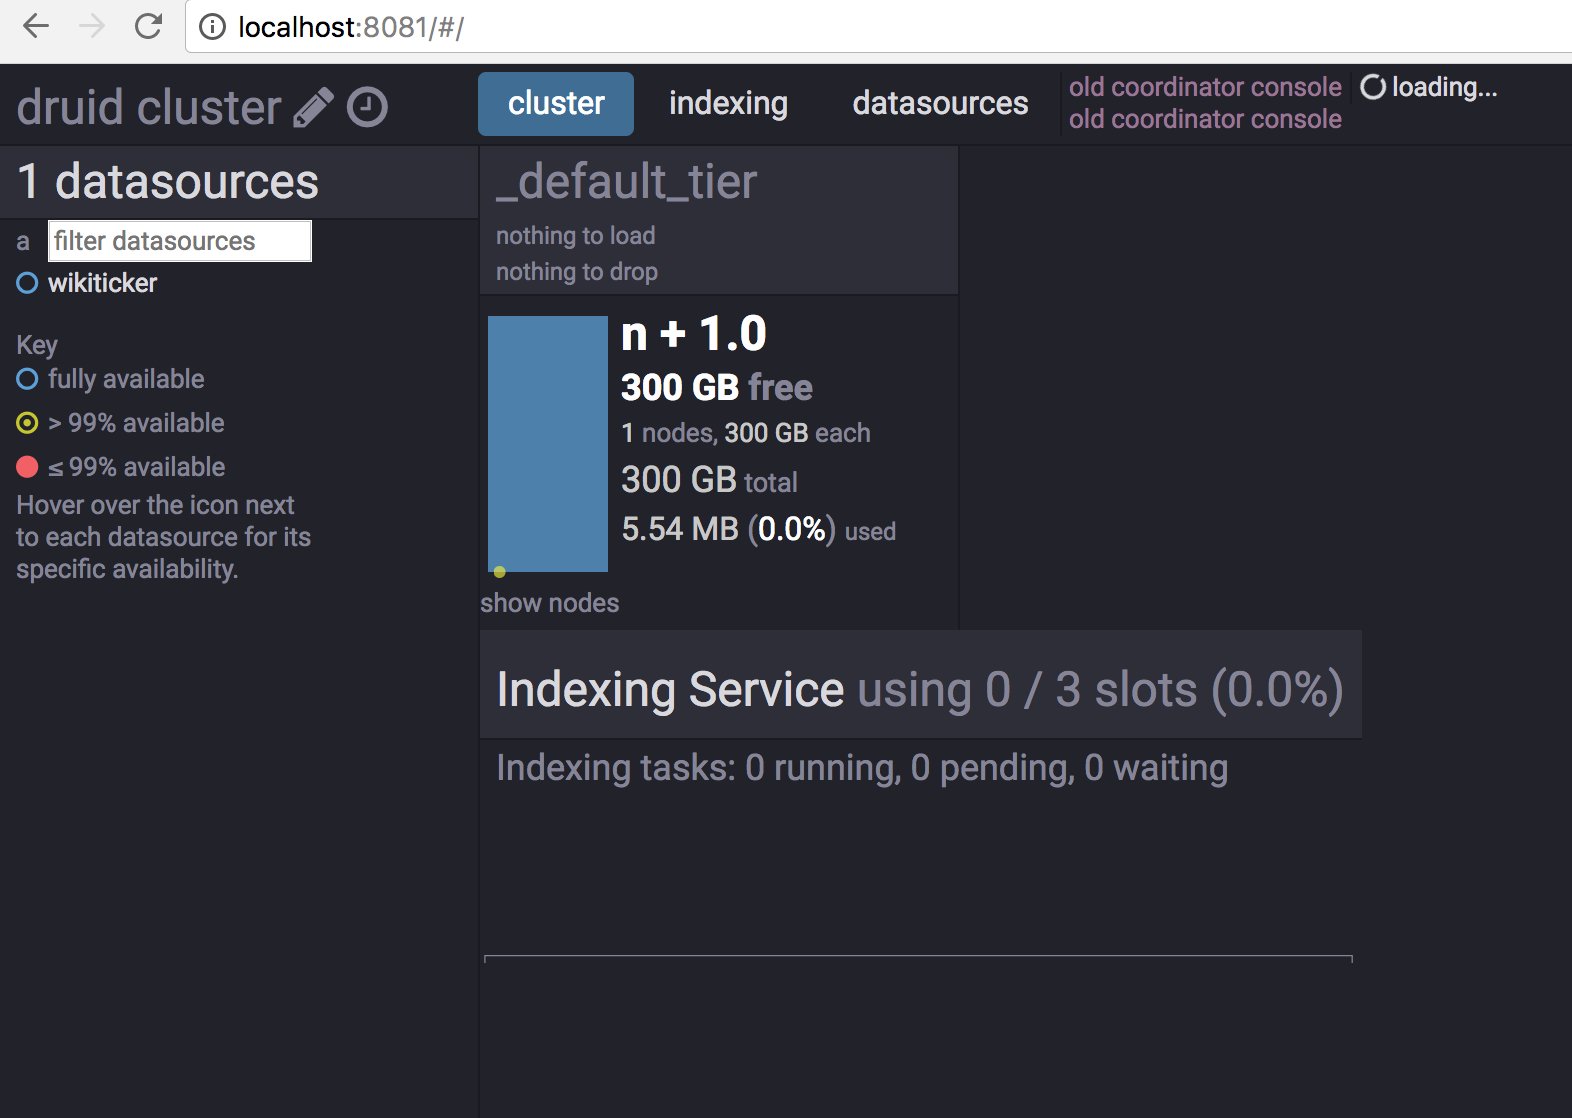Open the top 'old coordinator console' link

[1205, 87]
